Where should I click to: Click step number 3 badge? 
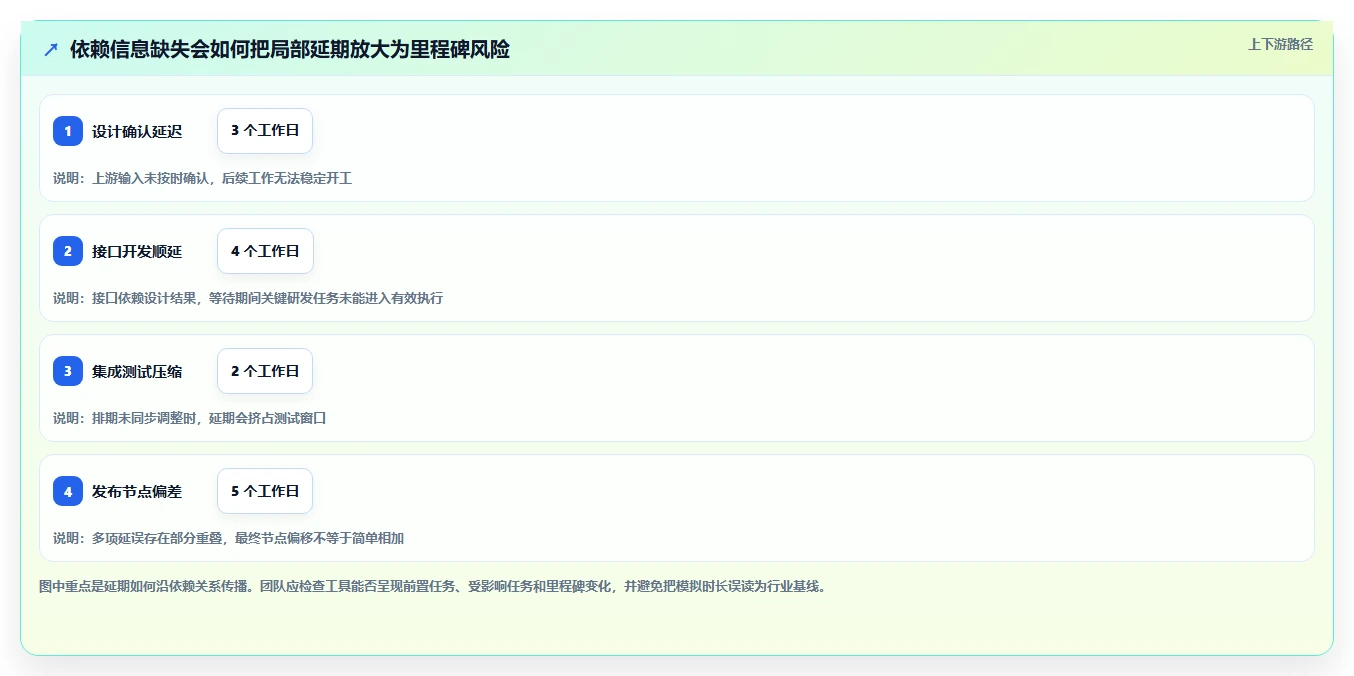(68, 371)
